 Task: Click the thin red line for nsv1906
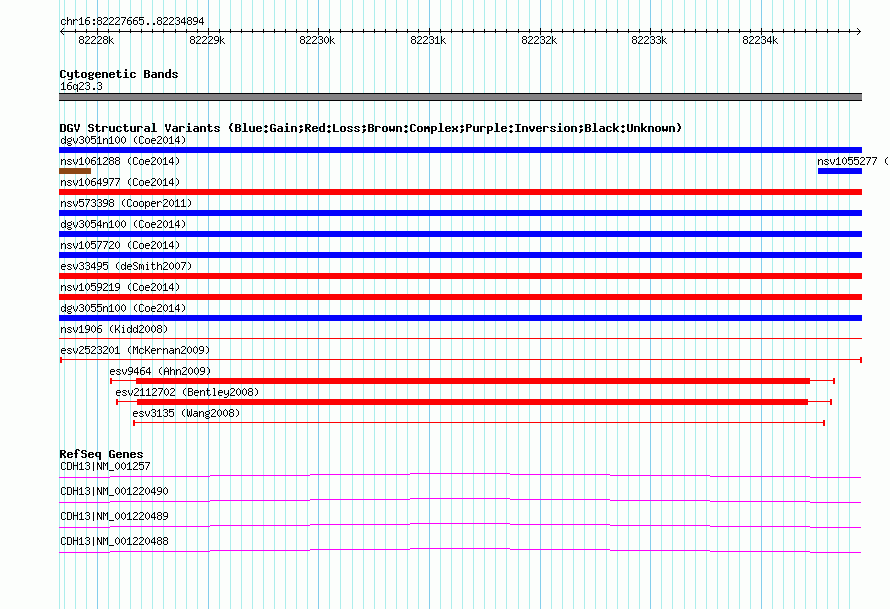pyautogui.click(x=460, y=339)
